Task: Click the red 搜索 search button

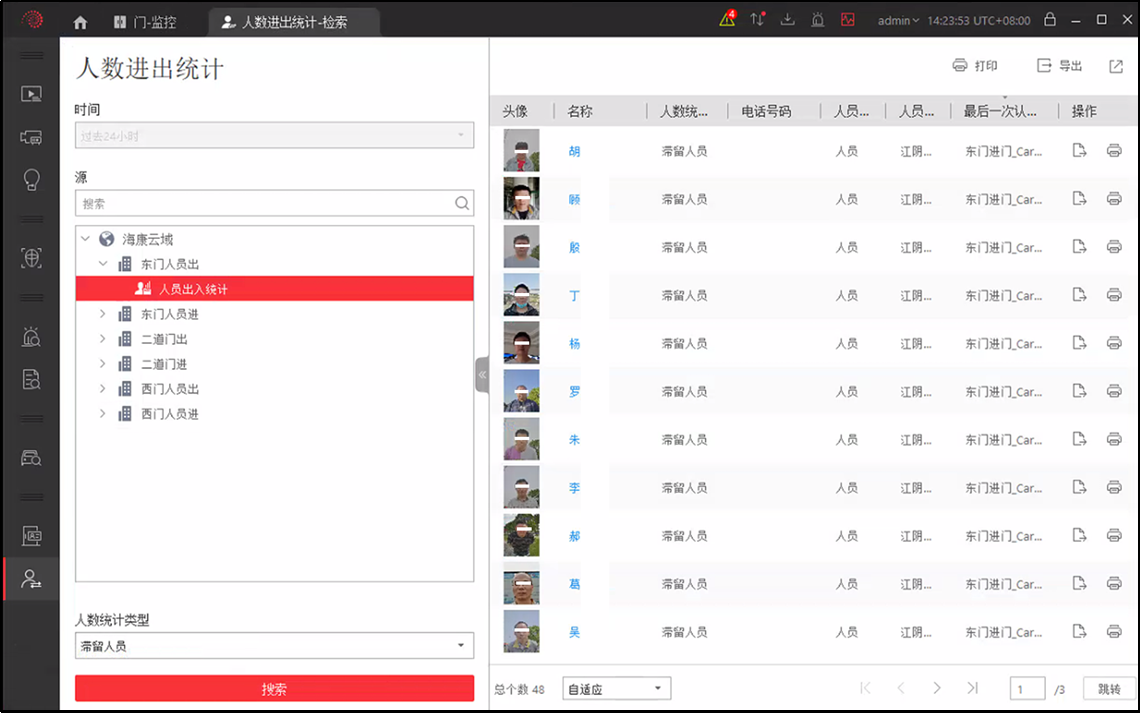Action: (x=273, y=688)
